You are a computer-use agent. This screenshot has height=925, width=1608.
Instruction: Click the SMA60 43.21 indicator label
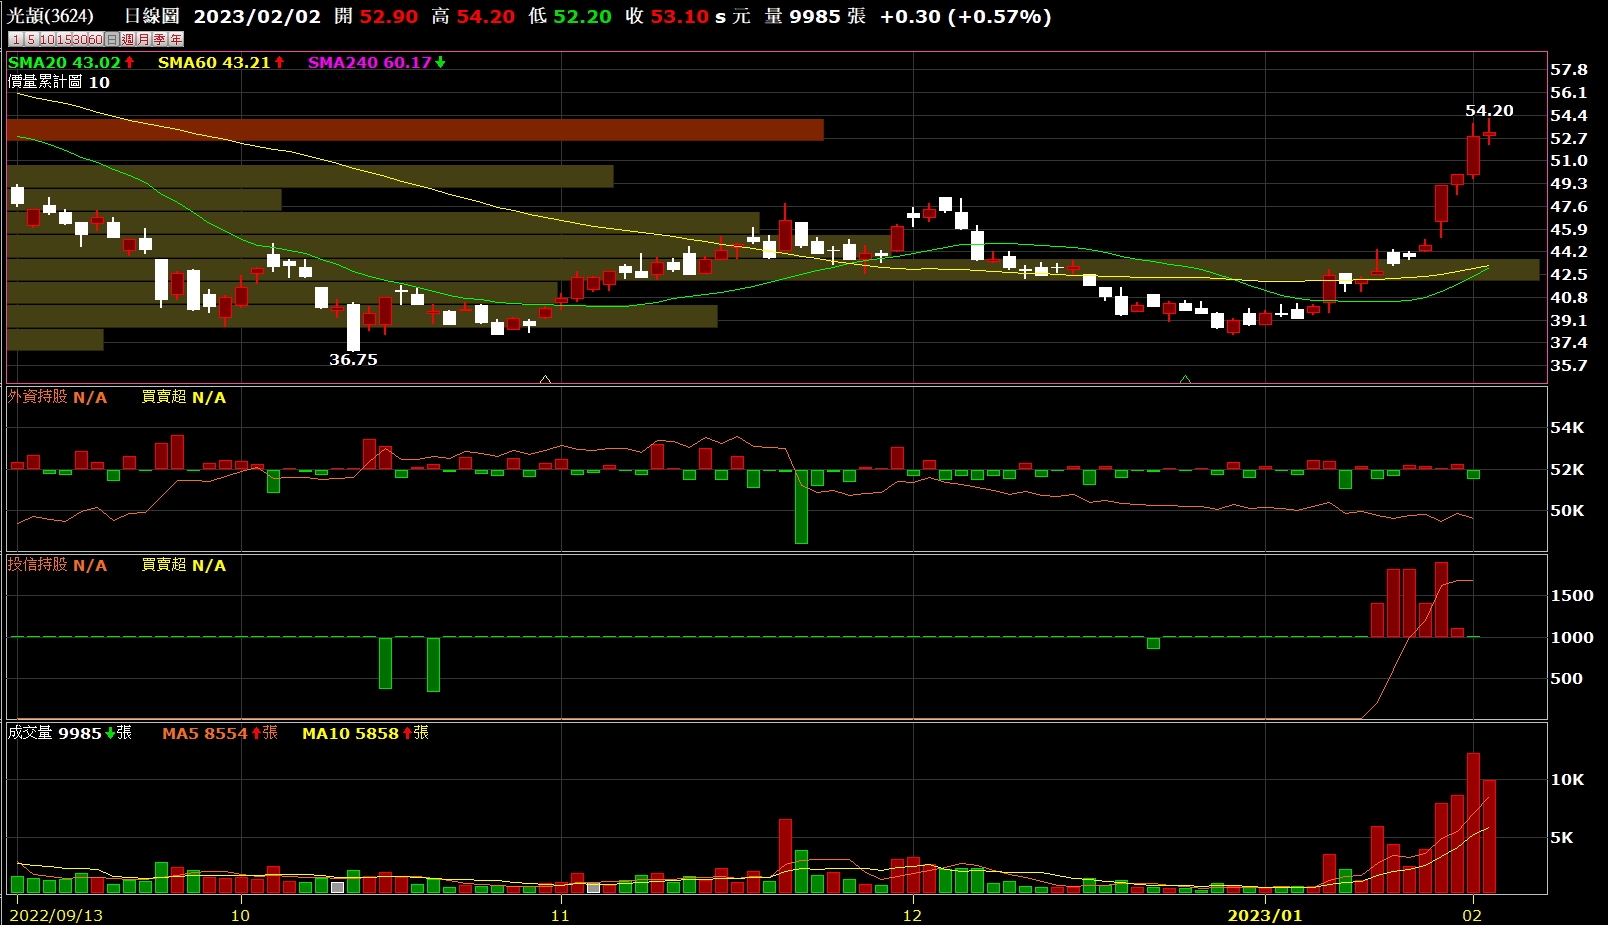214,62
